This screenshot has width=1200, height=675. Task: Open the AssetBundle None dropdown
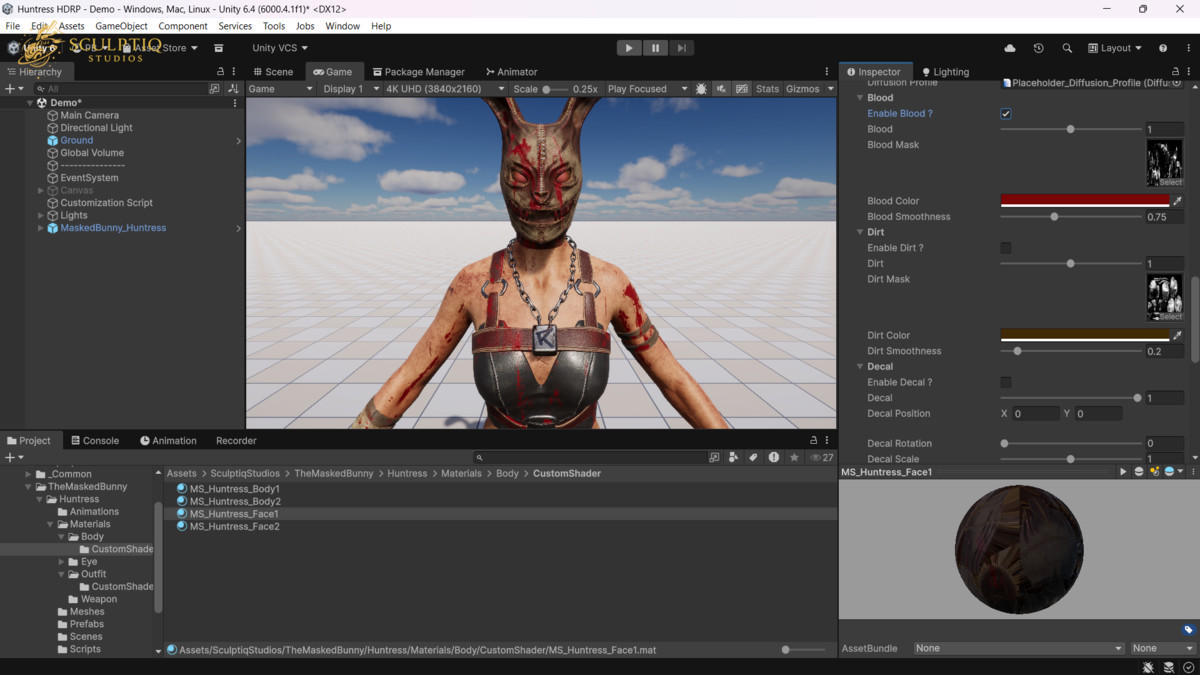coord(1019,648)
